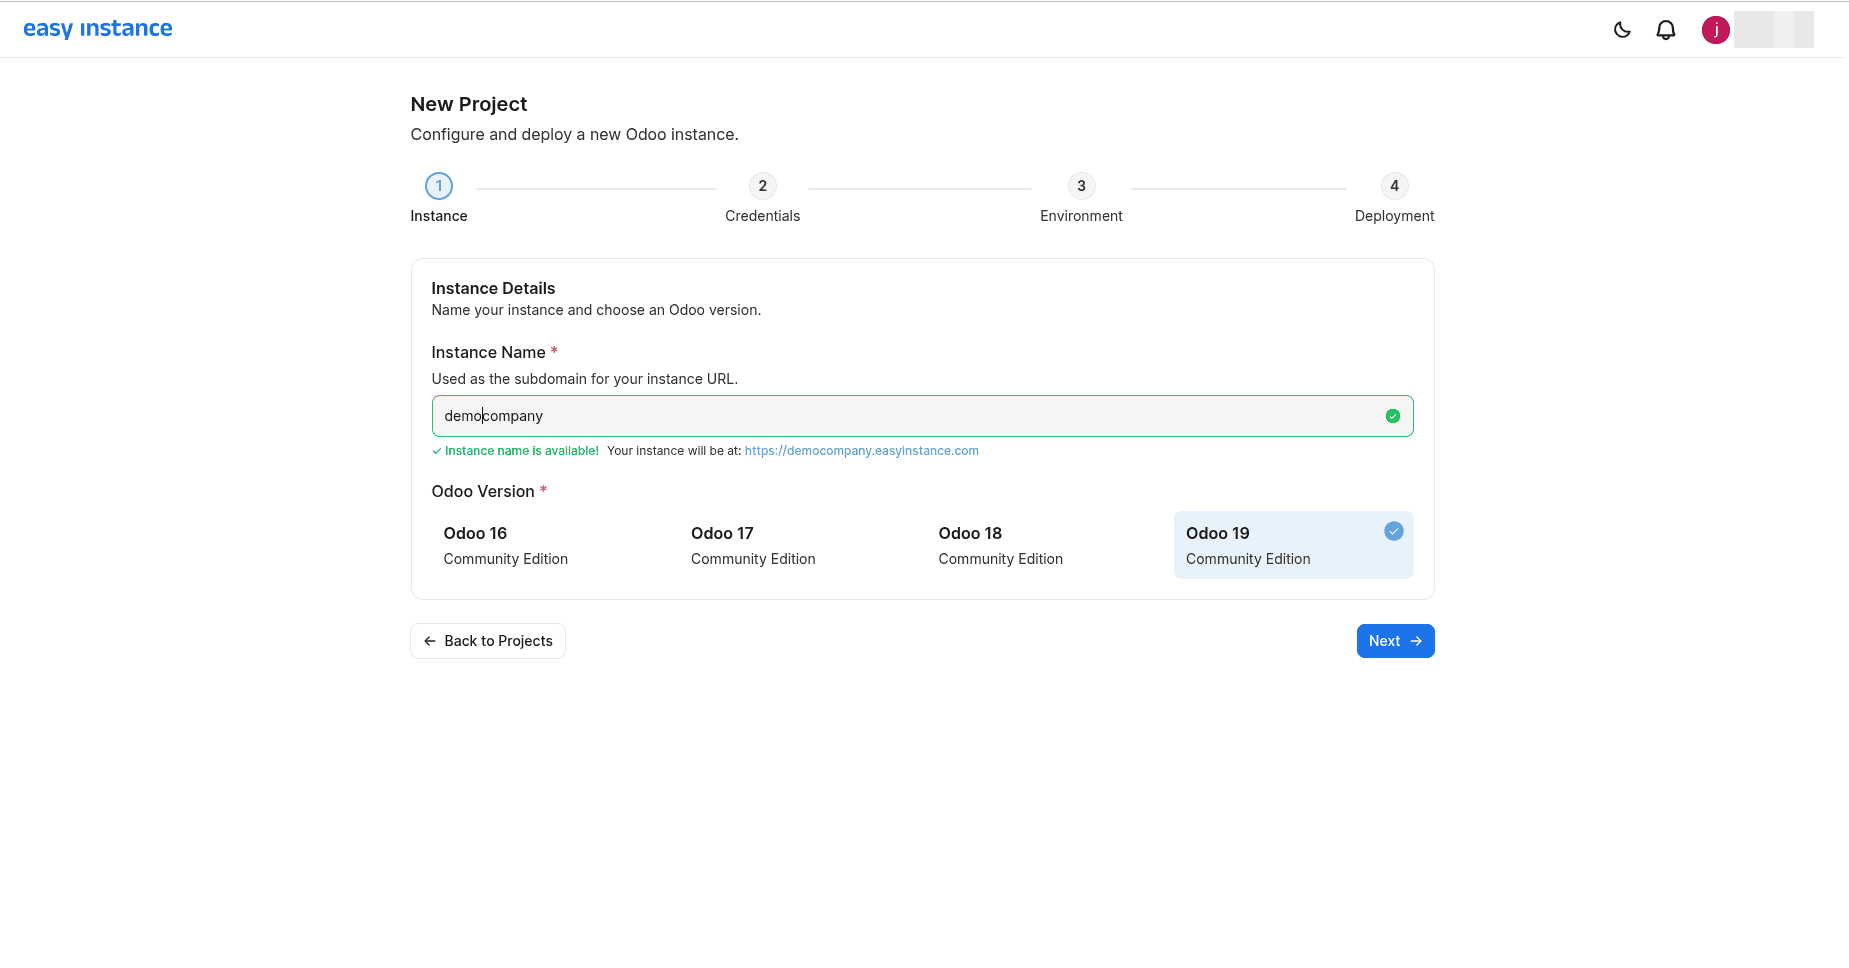Click the 'Odoo Version' label
Viewport: 1849px width, 968px height.
pyautogui.click(x=483, y=491)
